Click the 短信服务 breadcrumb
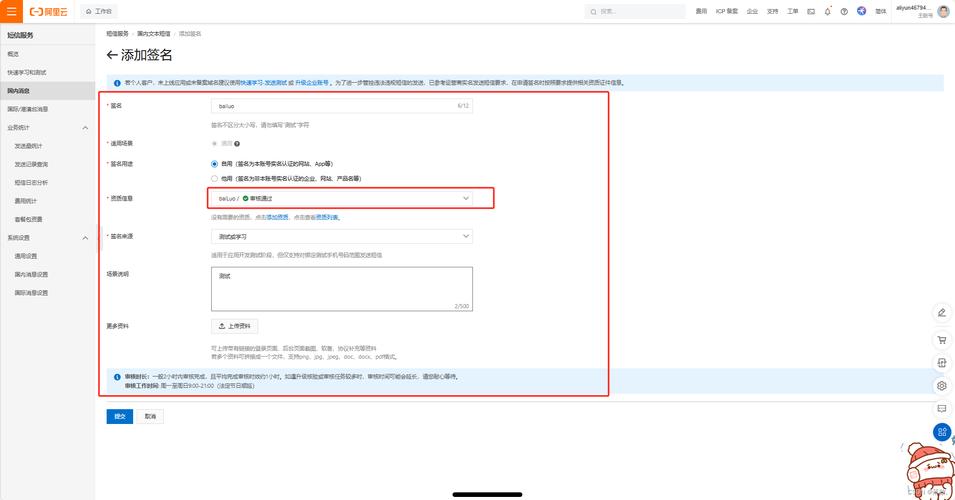The height and width of the screenshot is (500, 955). pyautogui.click(x=118, y=33)
